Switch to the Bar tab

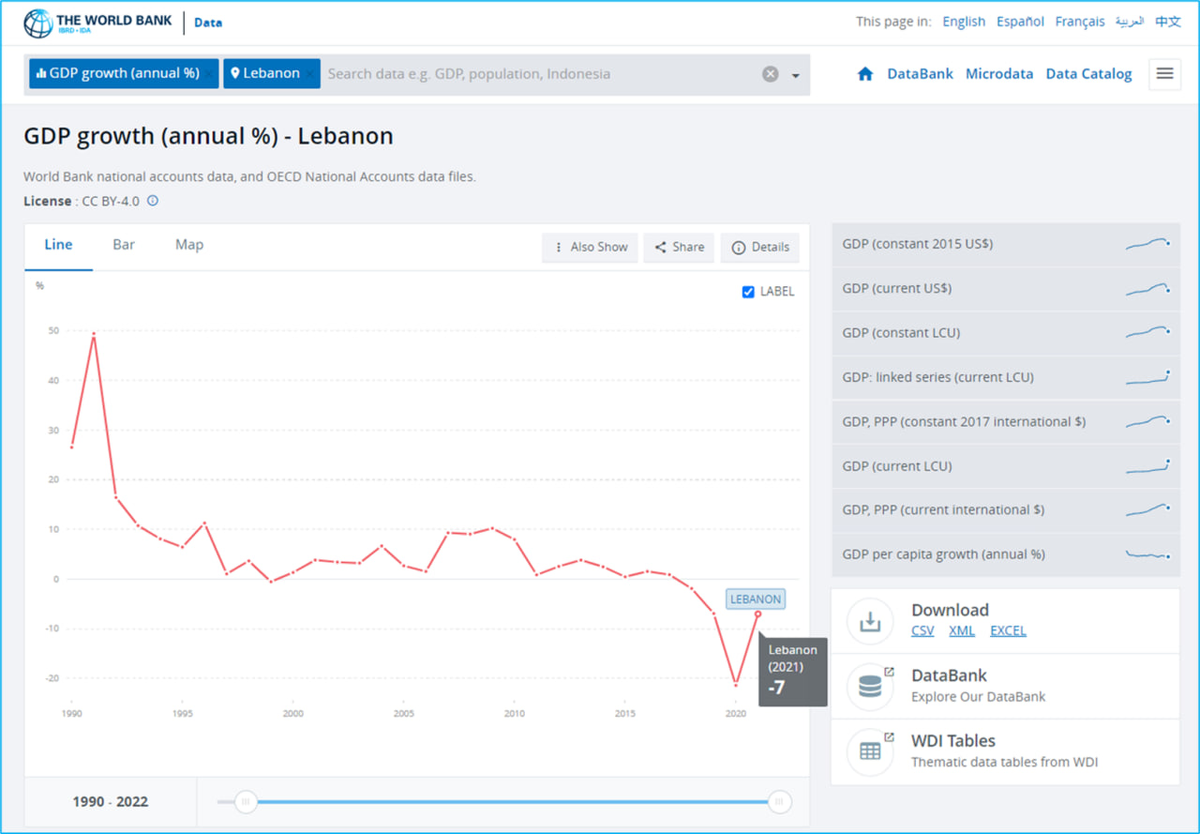click(x=124, y=245)
